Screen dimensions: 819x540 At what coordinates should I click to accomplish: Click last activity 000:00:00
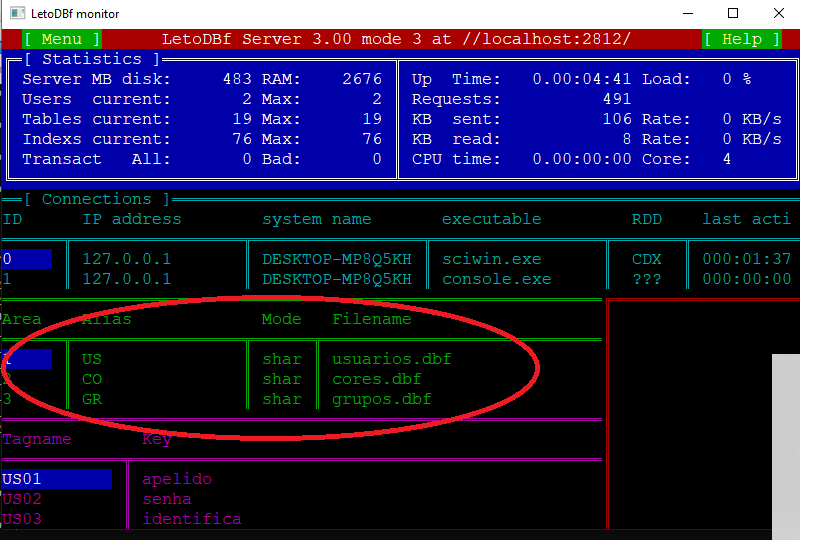click(x=746, y=279)
